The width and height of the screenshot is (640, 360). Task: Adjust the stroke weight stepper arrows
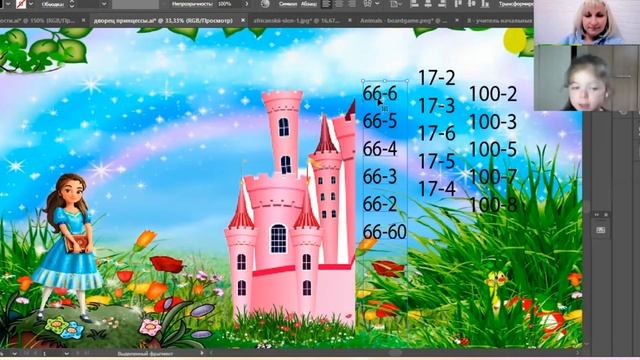point(72,4)
